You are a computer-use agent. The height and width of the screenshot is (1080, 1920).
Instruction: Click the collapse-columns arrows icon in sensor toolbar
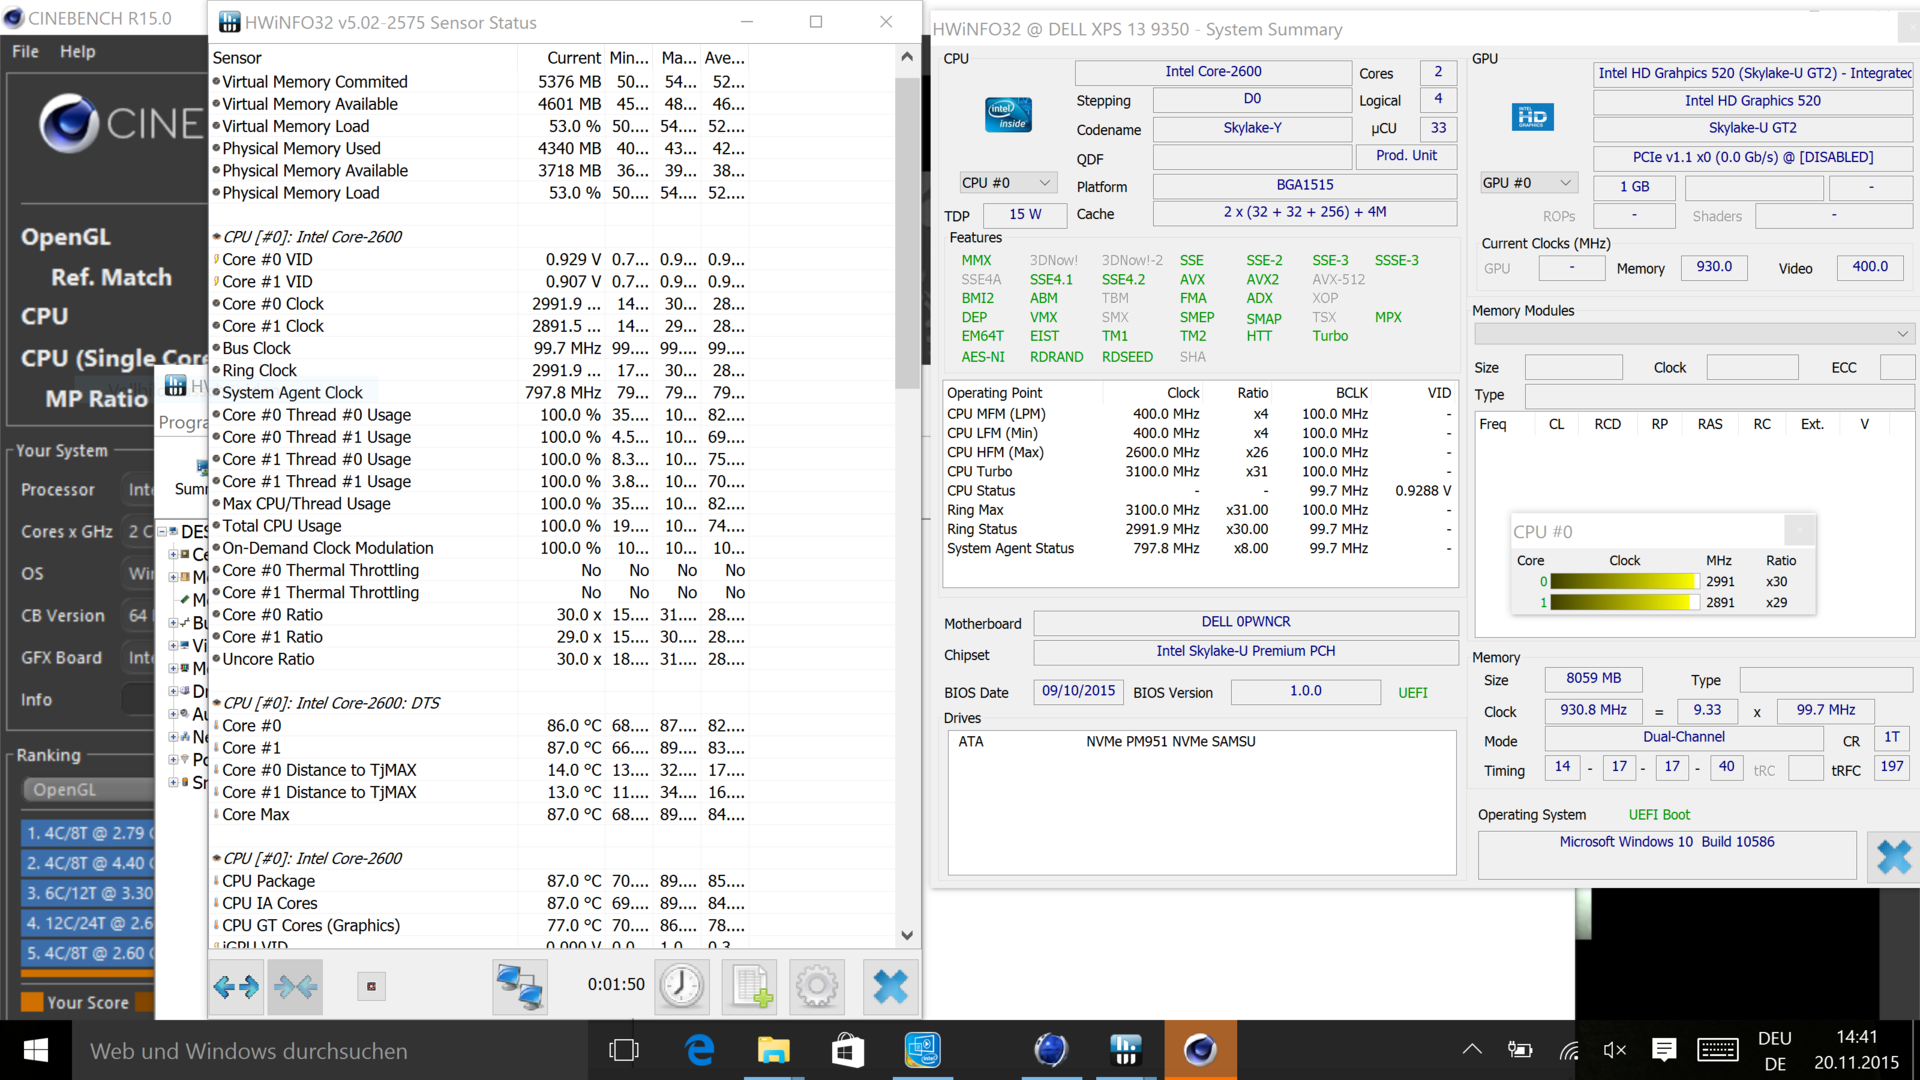coord(295,987)
